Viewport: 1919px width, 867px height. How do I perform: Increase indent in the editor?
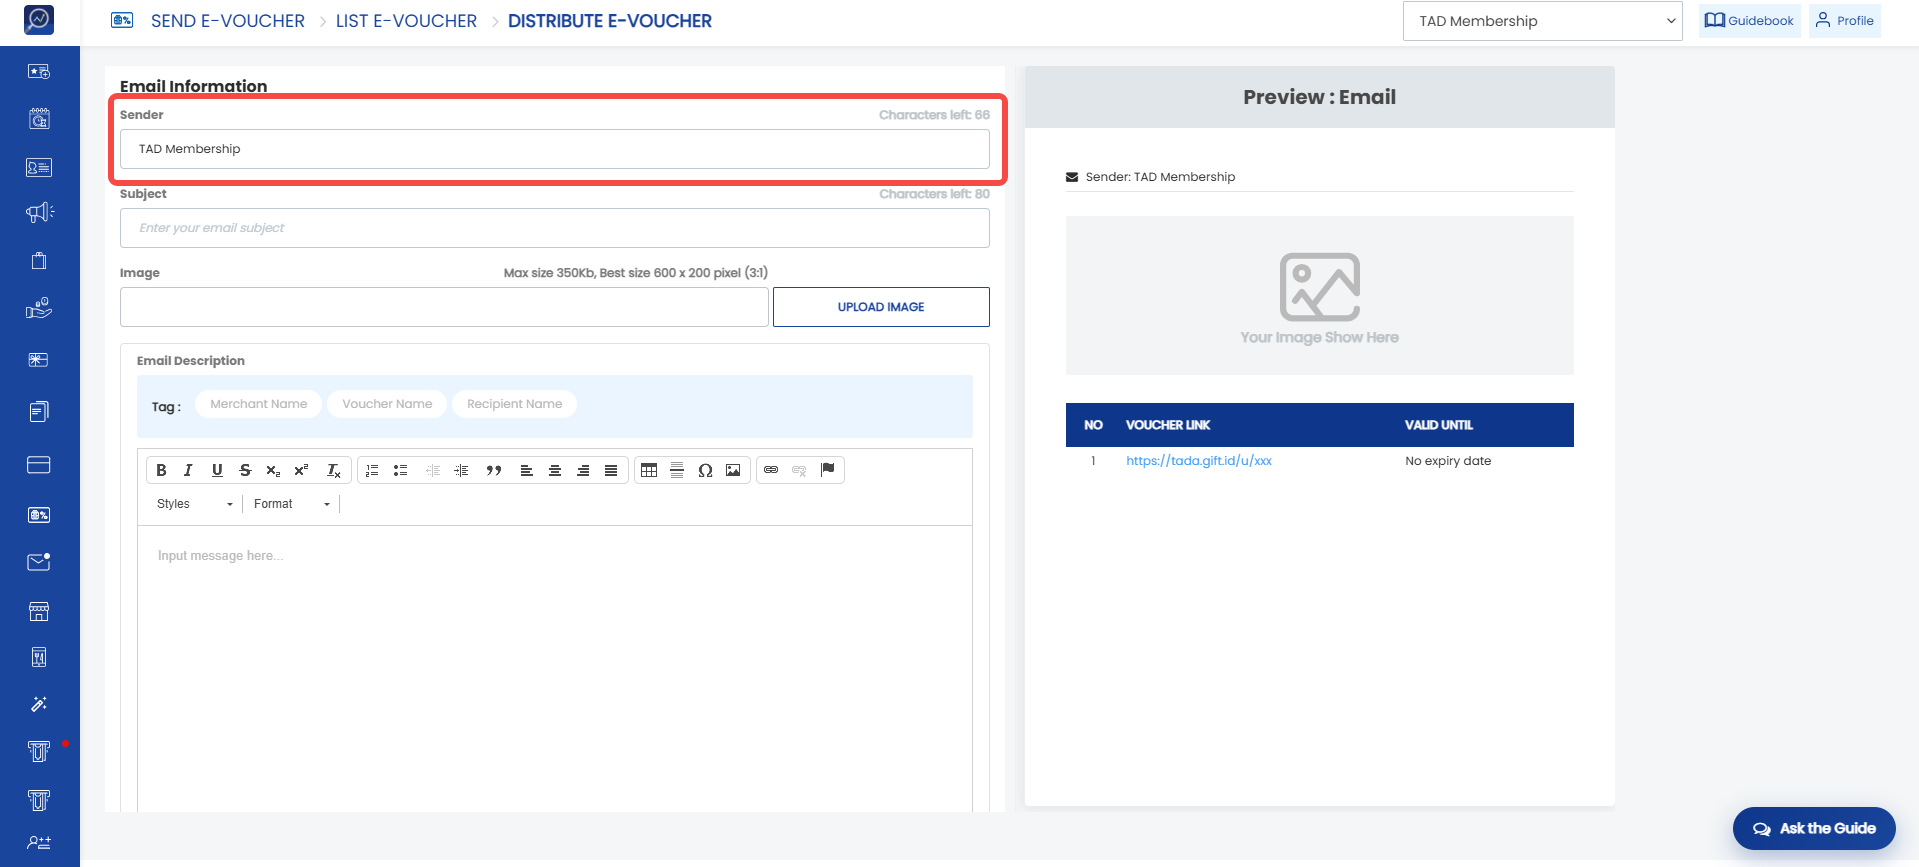pyautogui.click(x=461, y=470)
